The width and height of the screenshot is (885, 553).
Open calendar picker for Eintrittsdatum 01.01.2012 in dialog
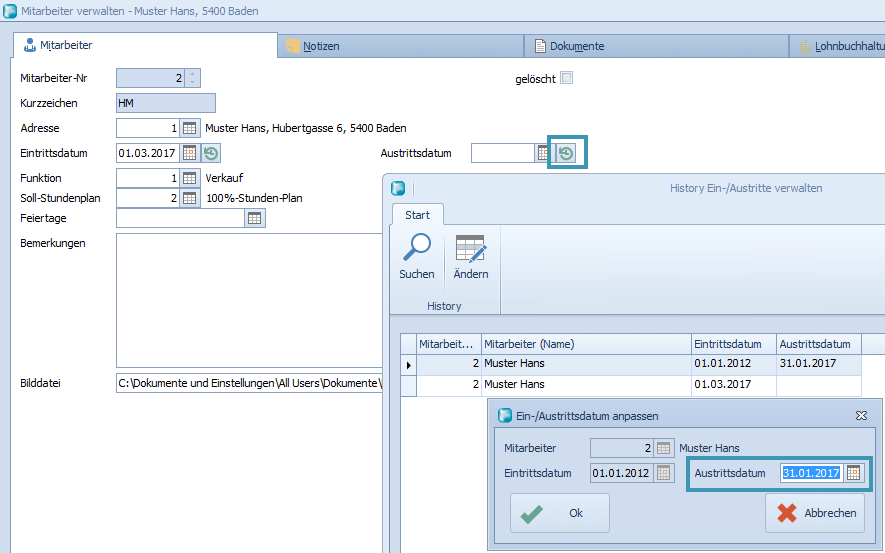coord(664,473)
